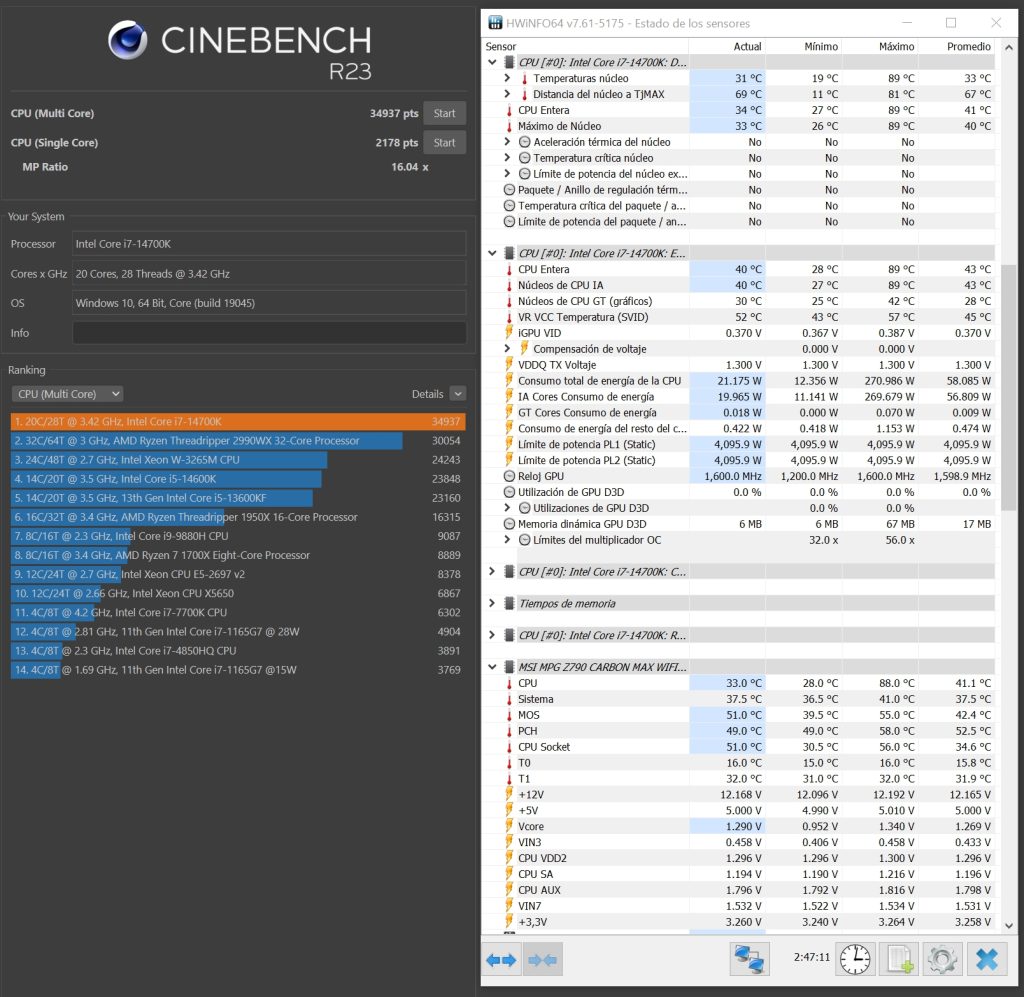Click clock icon beside Reloj GPU
The image size is (1024, 997).
point(509,476)
